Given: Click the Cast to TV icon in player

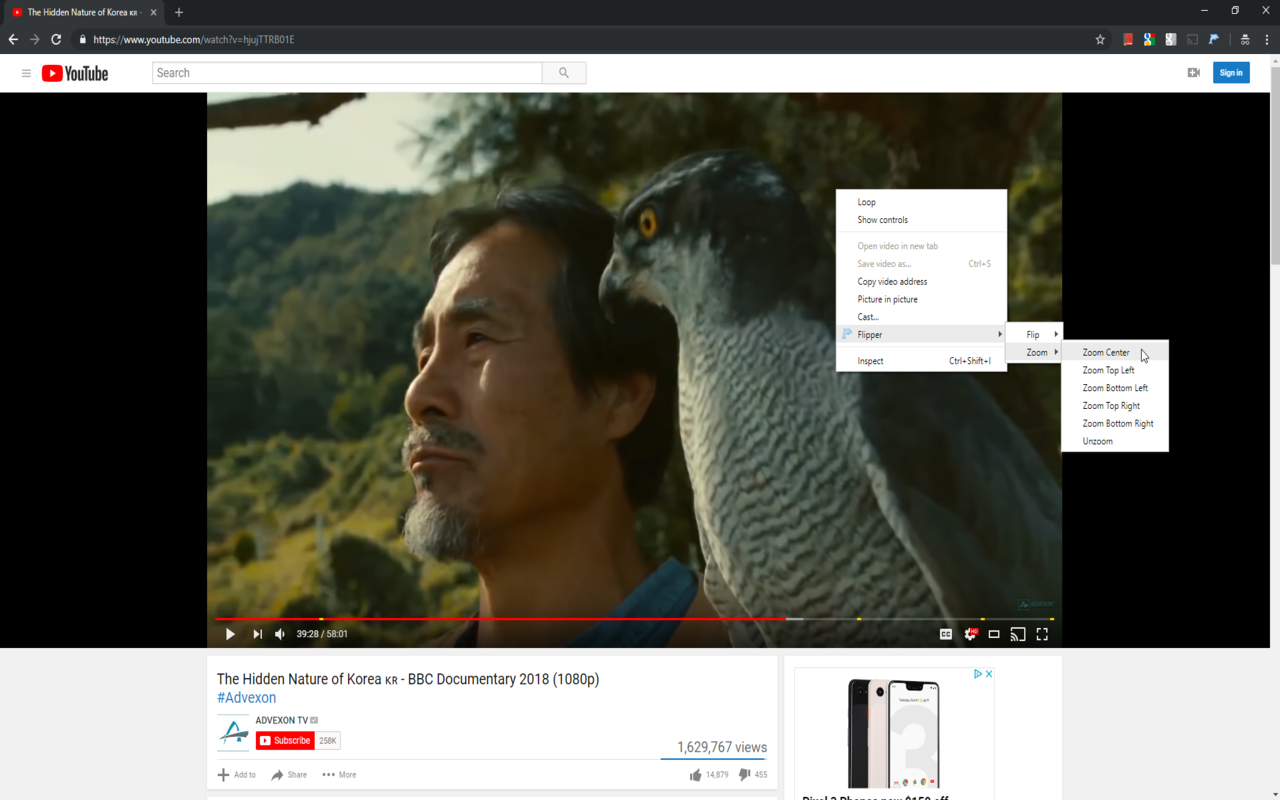Looking at the screenshot, I should (x=1018, y=634).
